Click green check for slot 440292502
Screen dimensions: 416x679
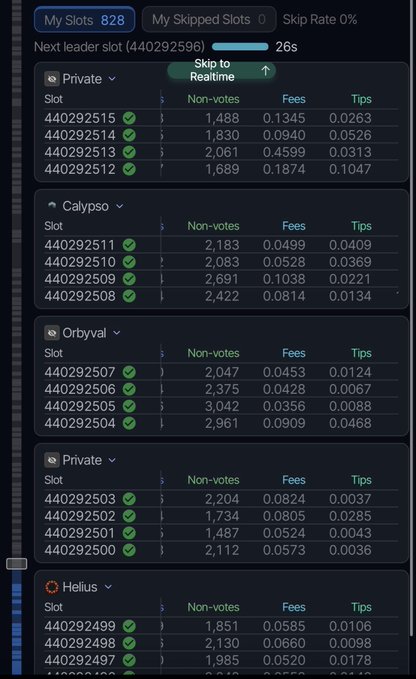point(129,516)
